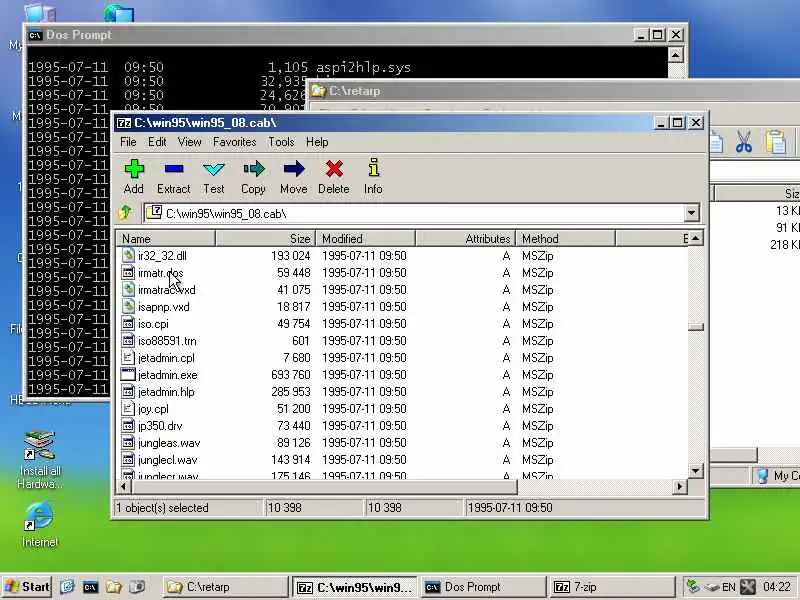Select the isapnp.vxd file icon

pyautogui.click(x=128, y=307)
